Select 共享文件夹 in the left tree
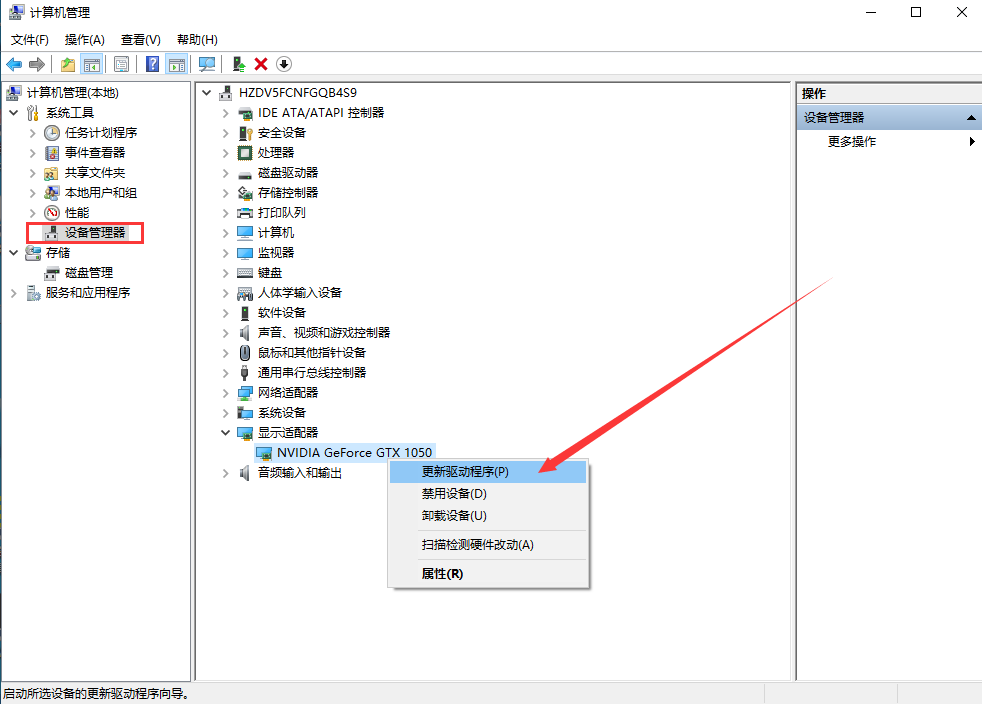Image resolution: width=982 pixels, height=704 pixels. (x=95, y=173)
